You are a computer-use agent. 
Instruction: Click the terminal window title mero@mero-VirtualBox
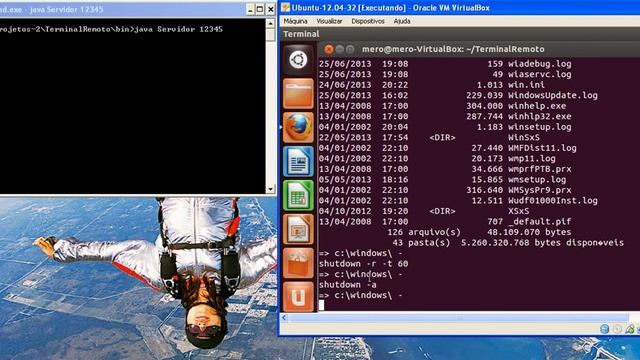click(x=453, y=49)
